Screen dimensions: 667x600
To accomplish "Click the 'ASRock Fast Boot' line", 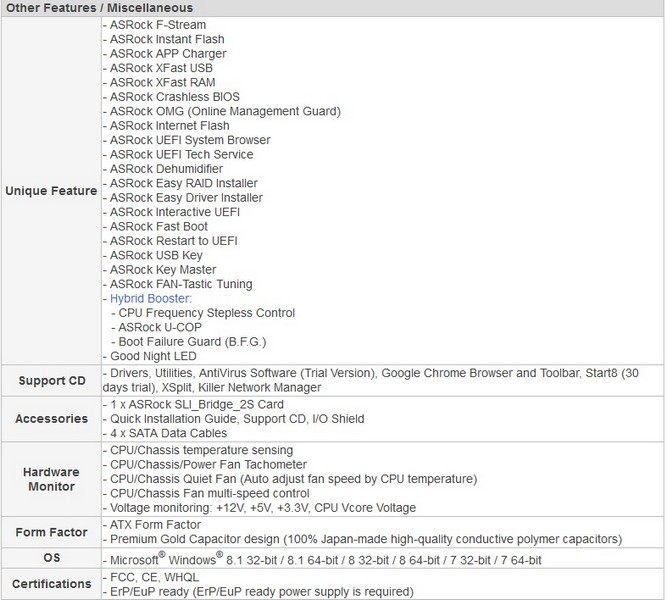I will tap(155, 227).
